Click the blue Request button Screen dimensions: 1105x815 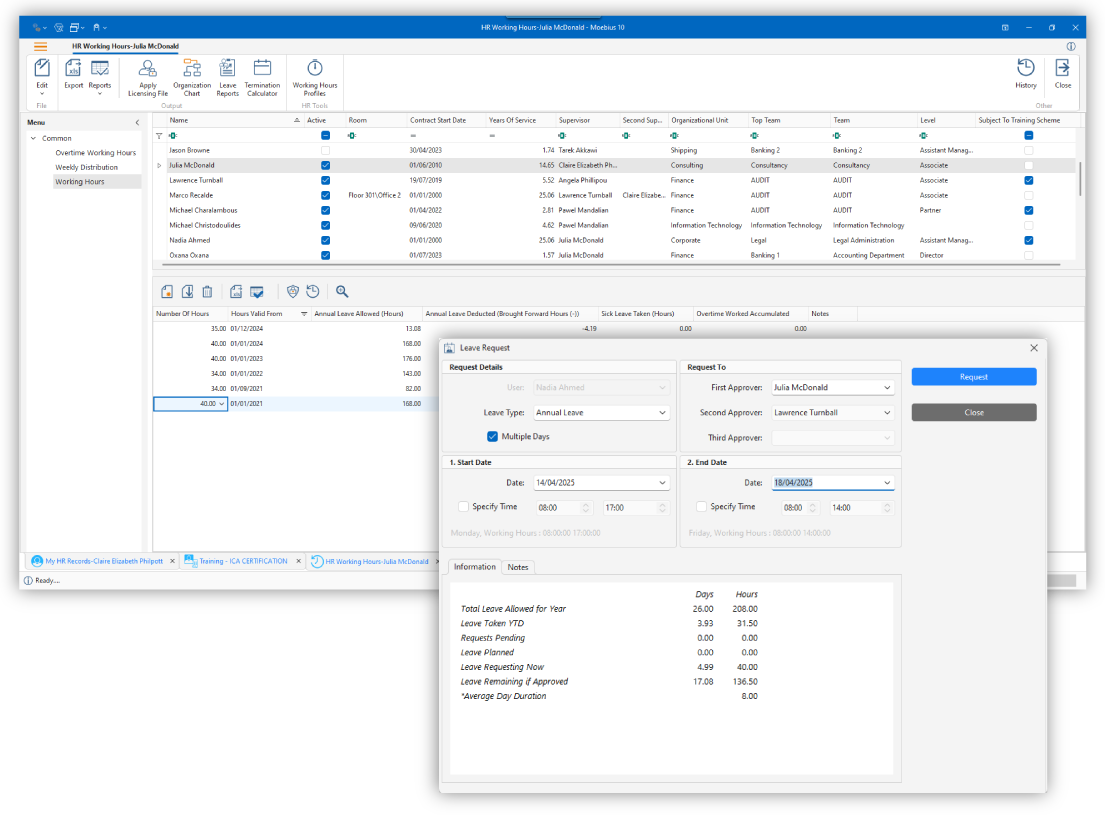pos(973,377)
